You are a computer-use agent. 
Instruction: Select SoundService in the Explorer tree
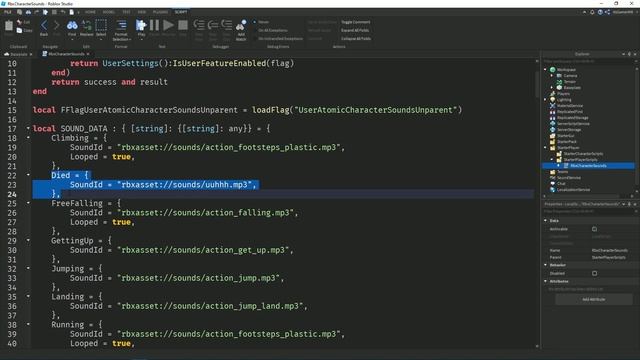tap(569, 178)
